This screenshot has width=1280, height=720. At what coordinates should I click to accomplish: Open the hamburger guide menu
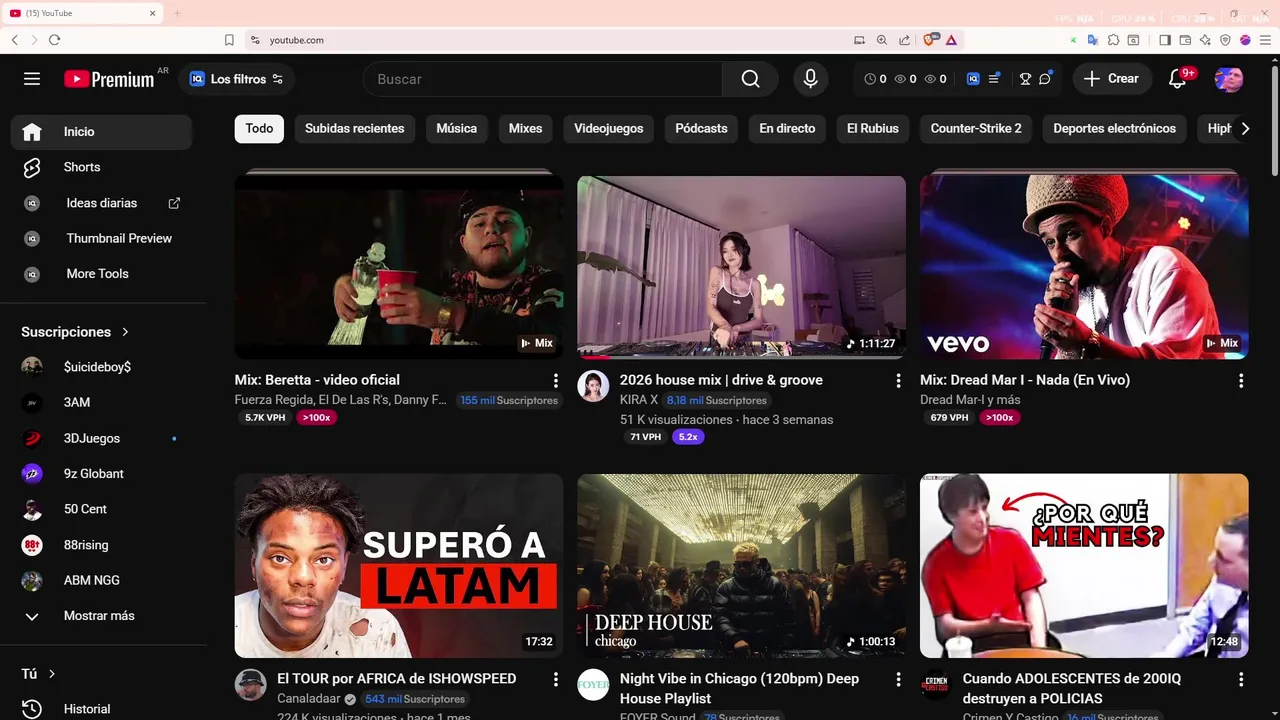(x=32, y=79)
